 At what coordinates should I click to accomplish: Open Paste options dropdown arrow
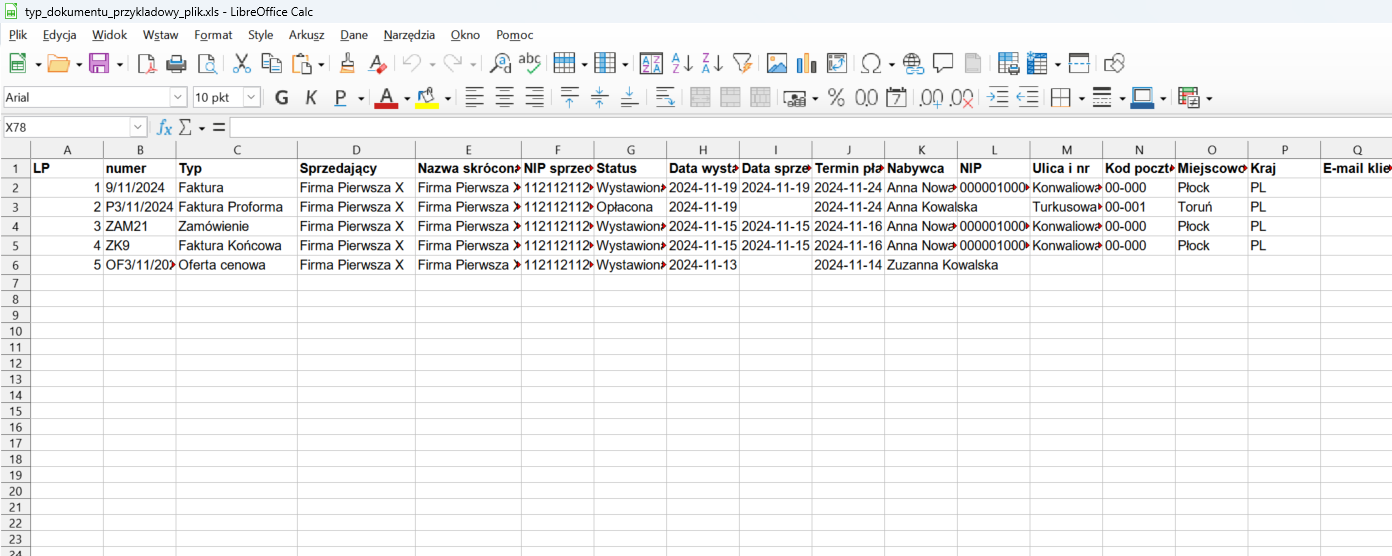click(x=319, y=64)
